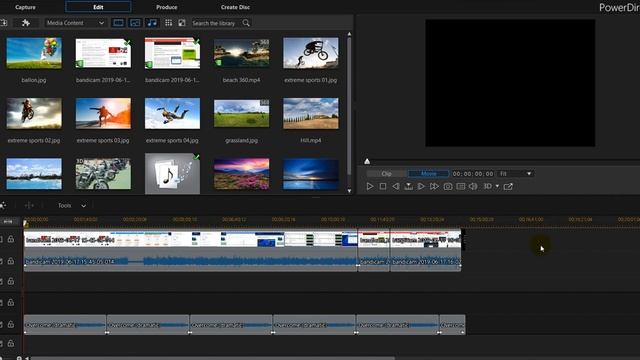
Task: Click the timeline fit-view icon left of ruler
Action: pos(8,221)
